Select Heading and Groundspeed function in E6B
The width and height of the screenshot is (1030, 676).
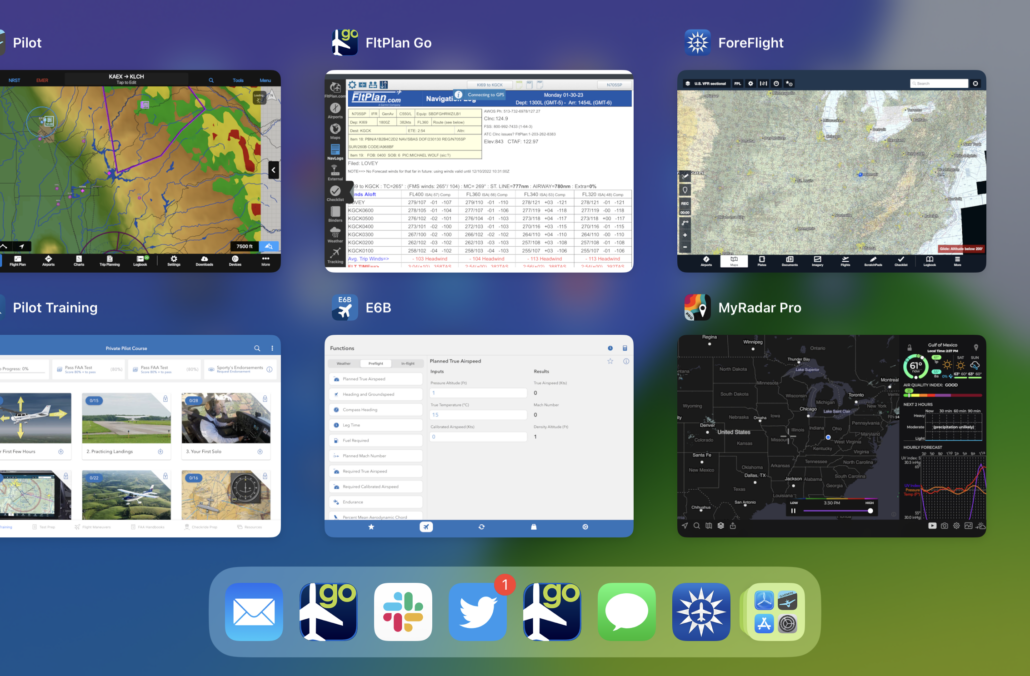click(x=376, y=394)
